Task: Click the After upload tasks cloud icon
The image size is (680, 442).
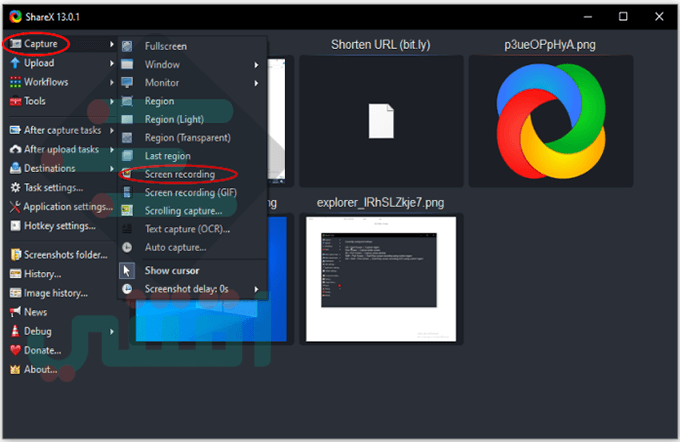Action: [x=15, y=149]
